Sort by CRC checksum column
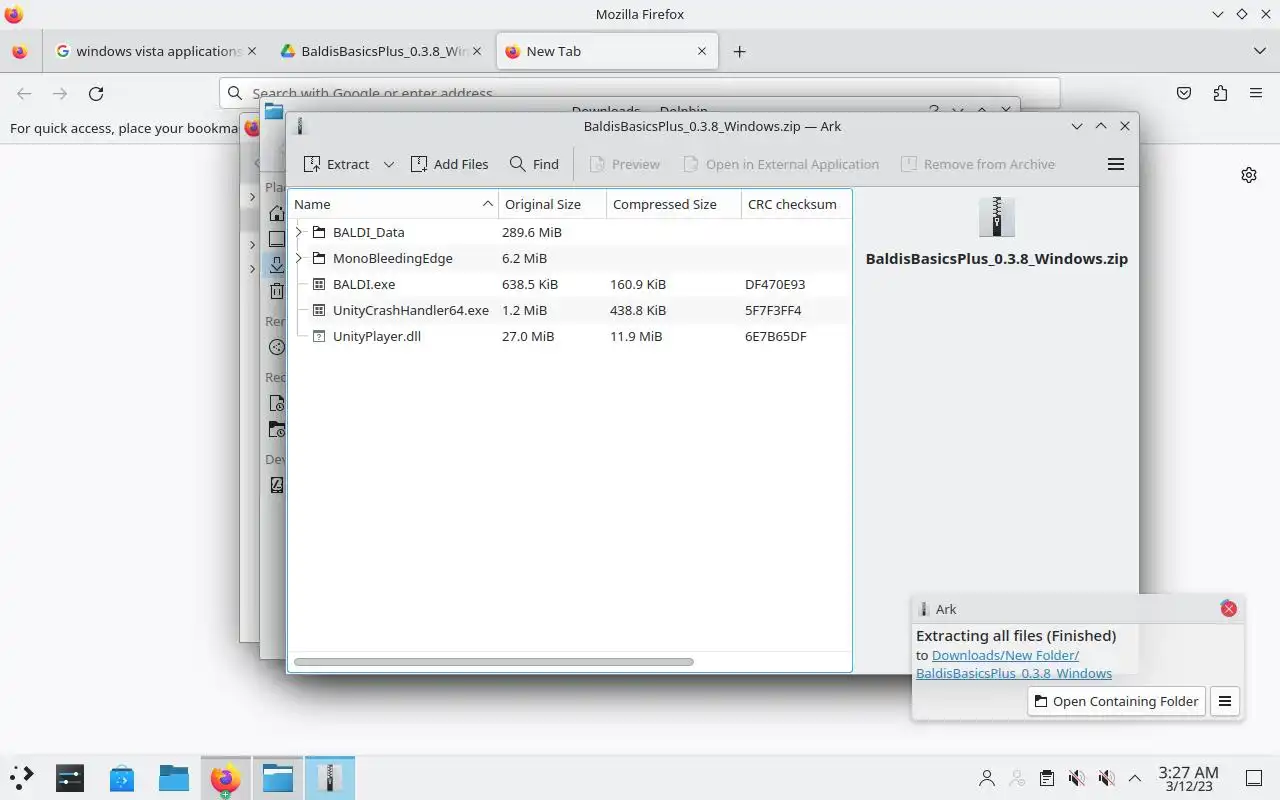 coord(795,204)
